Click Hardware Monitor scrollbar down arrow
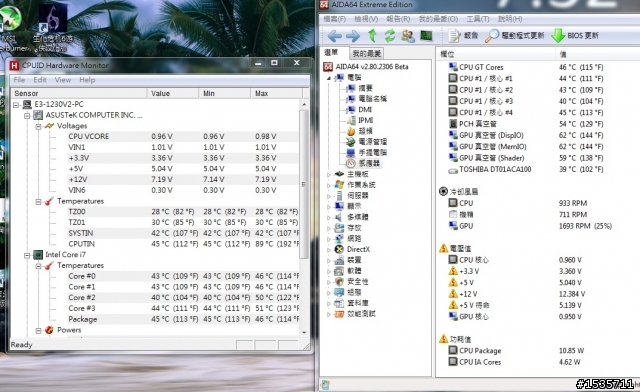Image resolution: width=640 pixels, height=392 pixels. pyautogui.click(x=304, y=332)
